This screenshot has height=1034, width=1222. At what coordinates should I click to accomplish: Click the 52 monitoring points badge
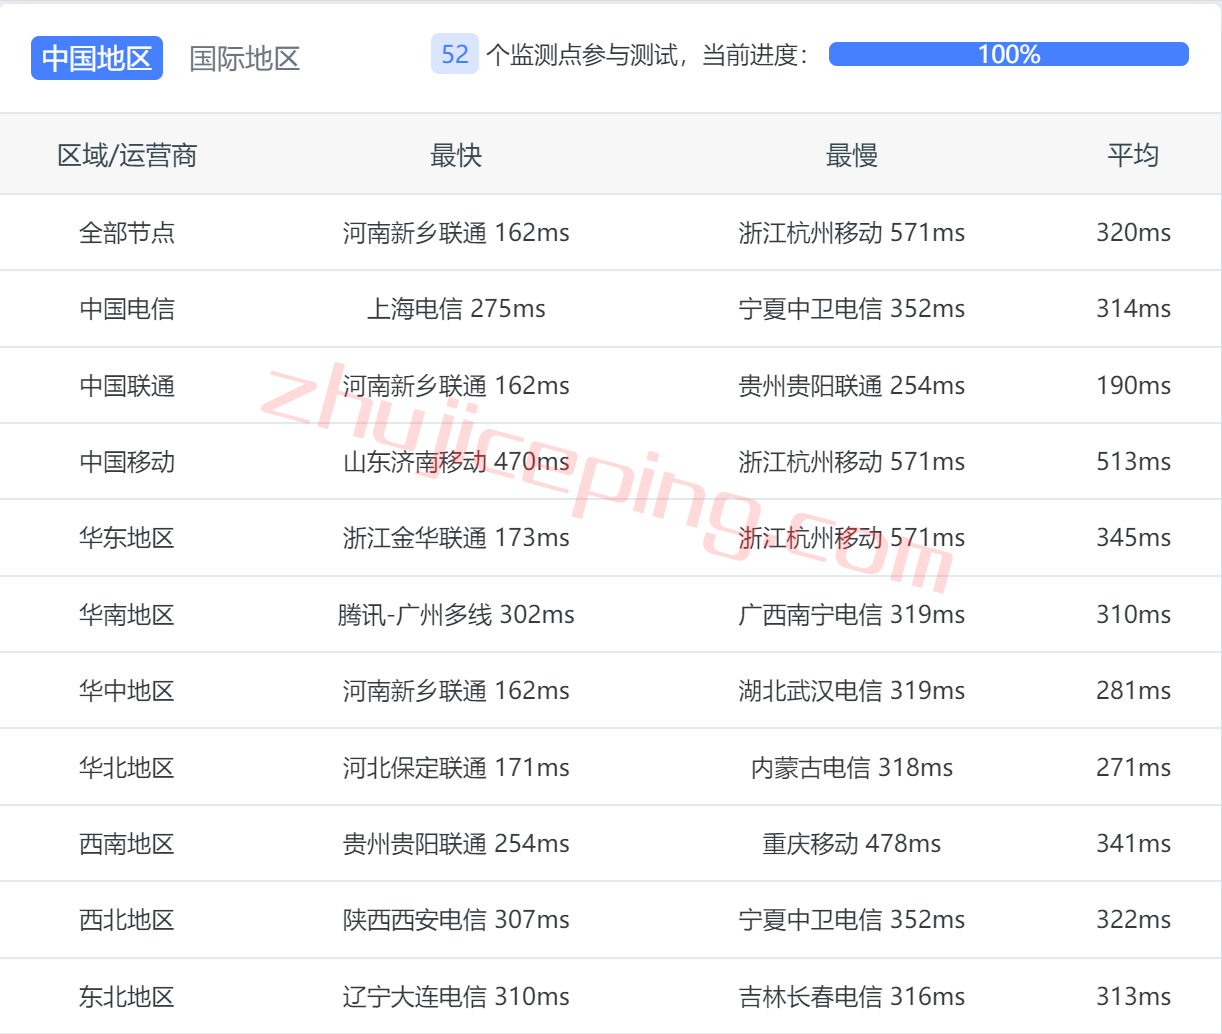455,54
